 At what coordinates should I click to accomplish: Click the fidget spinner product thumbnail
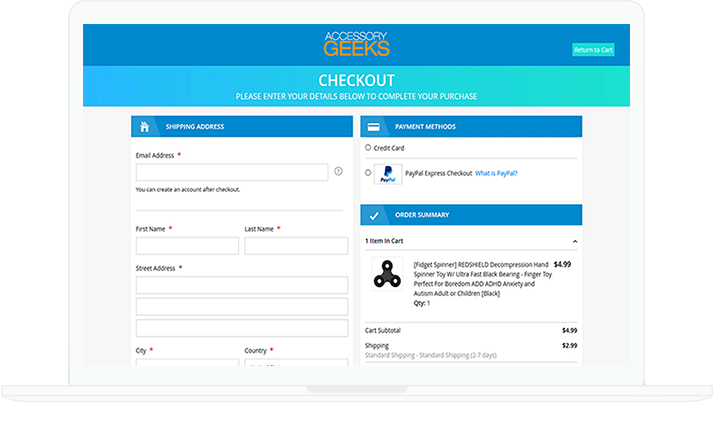coord(388,277)
